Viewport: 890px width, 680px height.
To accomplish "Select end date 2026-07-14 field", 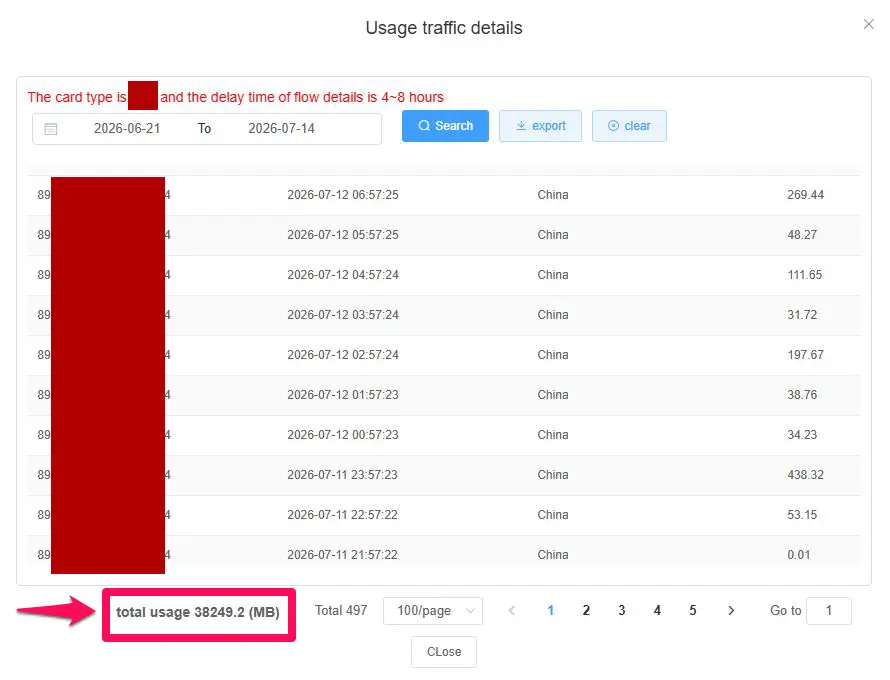I will coord(282,129).
